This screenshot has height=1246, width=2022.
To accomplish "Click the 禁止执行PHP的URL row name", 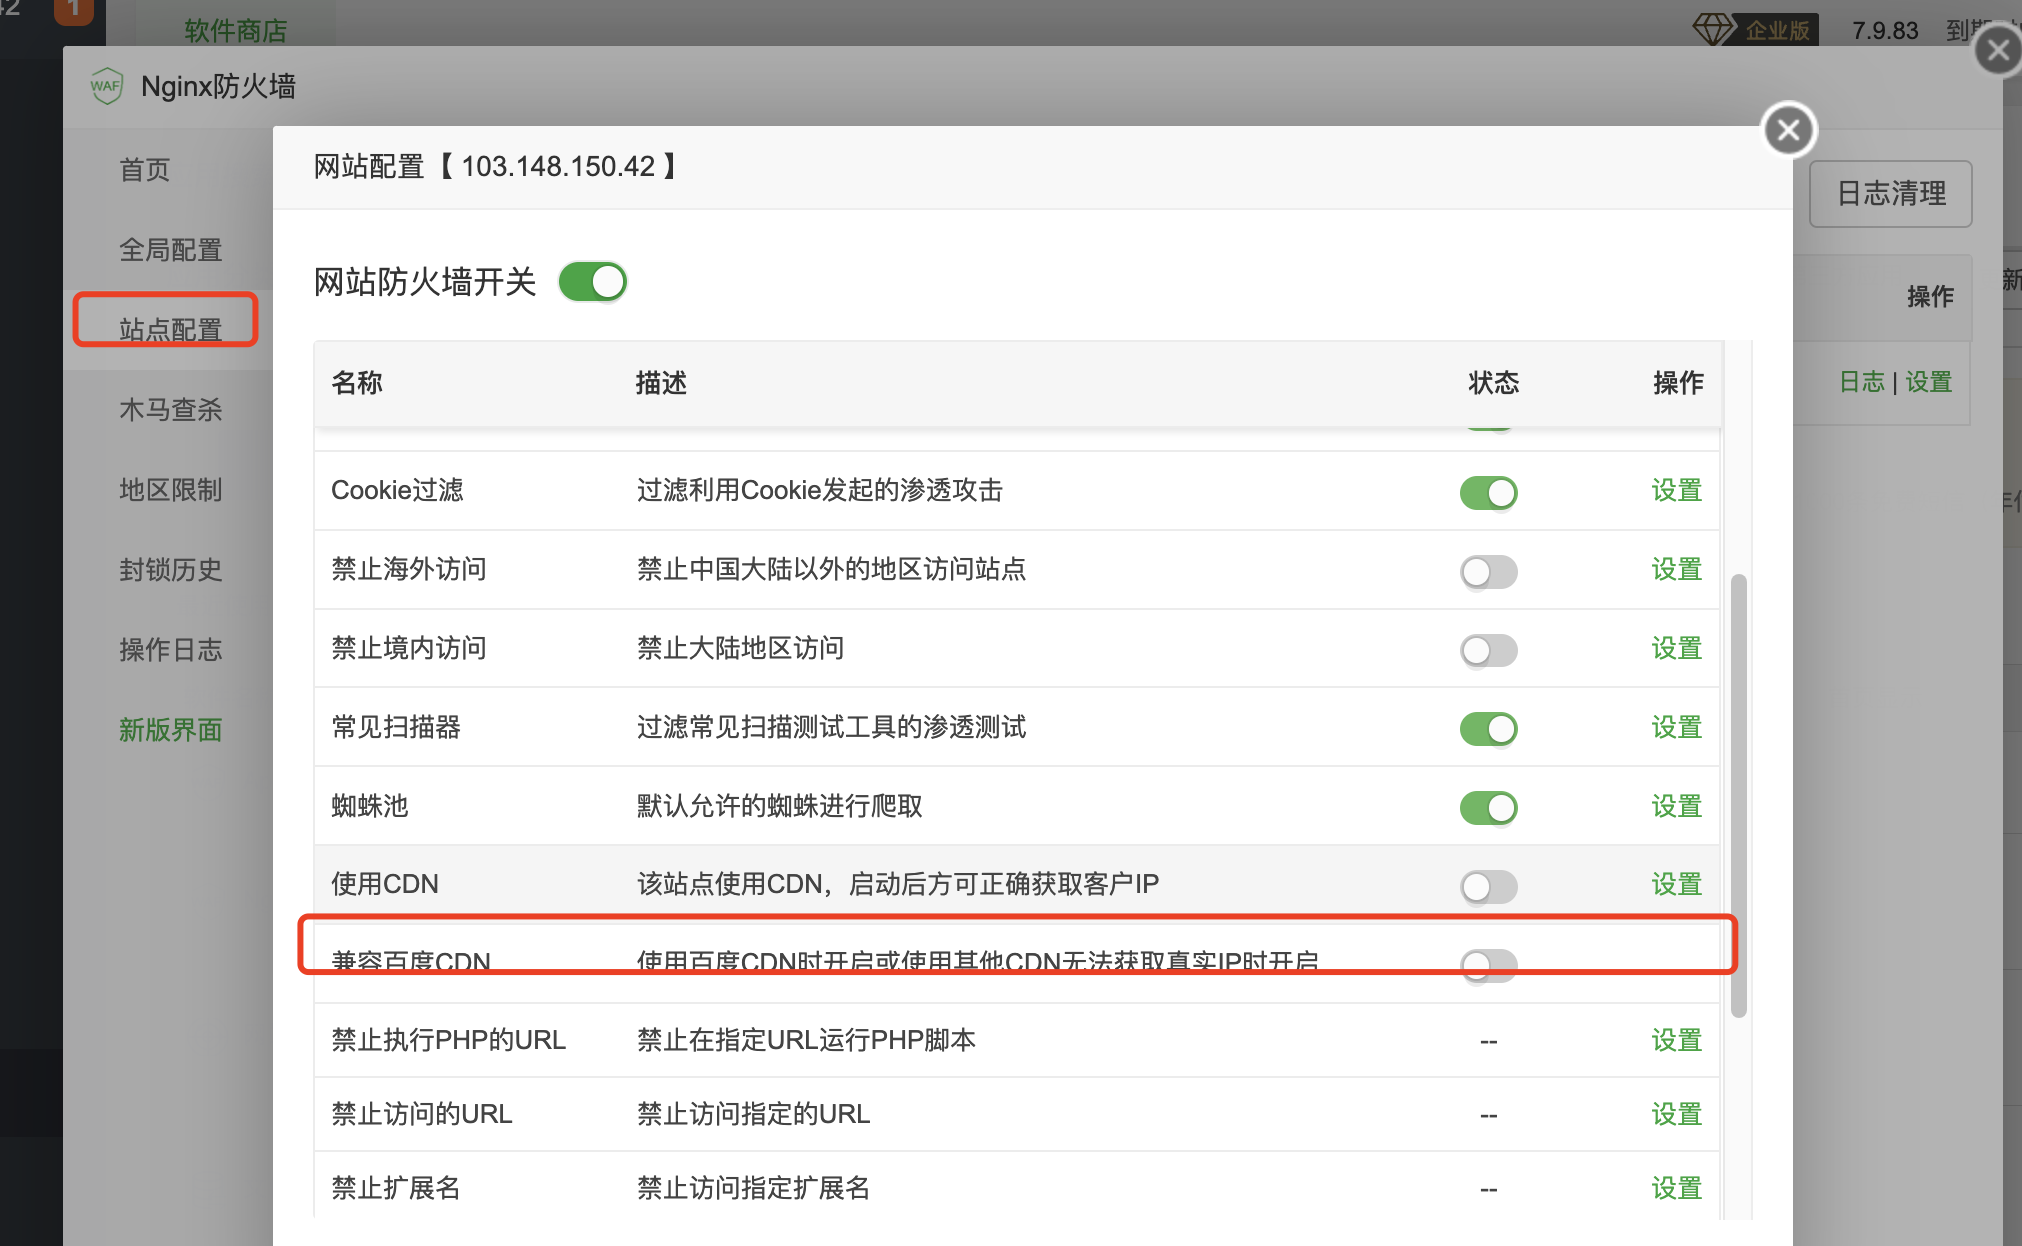I will click(448, 1040).
